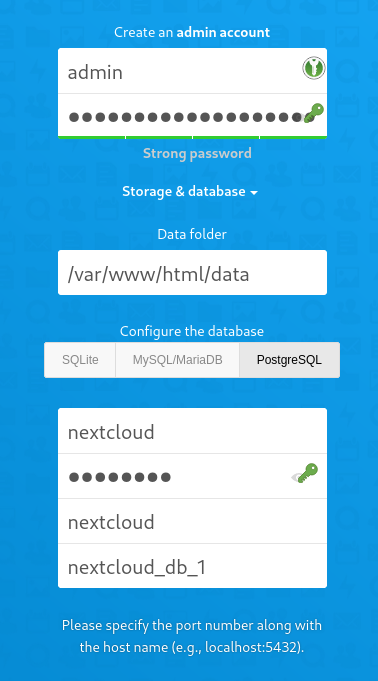Focus the admin username field
Screen dimensions: 378x681
192,71
